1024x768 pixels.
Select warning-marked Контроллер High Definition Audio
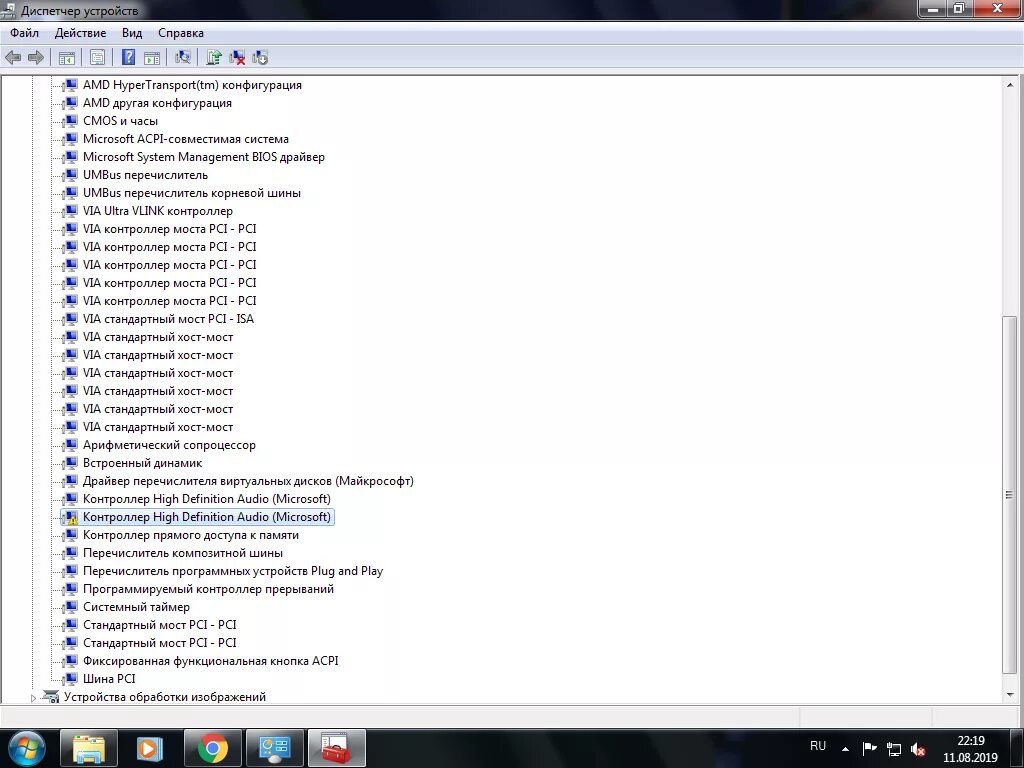point(206,517)
